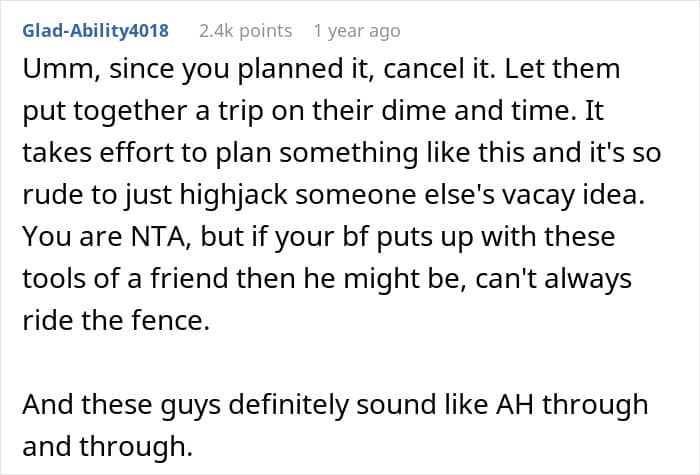Click the word "something" in third line
Viewport: 700px width, 475px height.
click(x=349, y=153)
